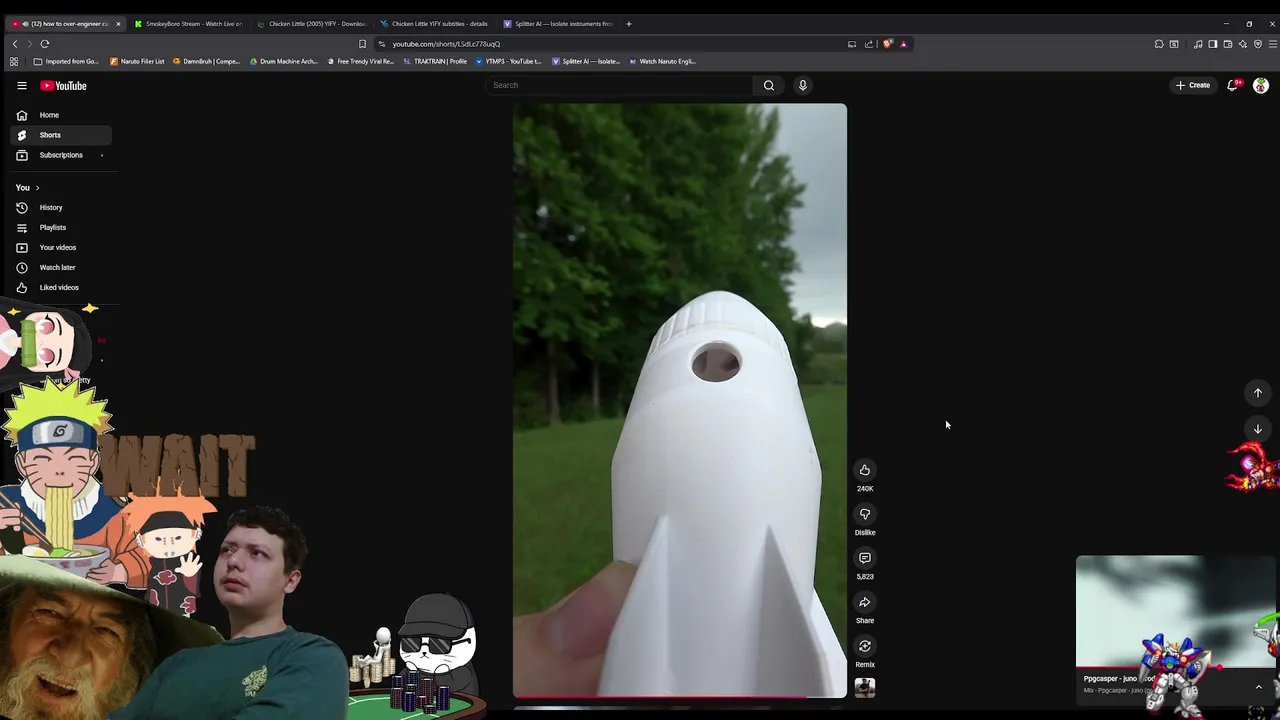The width and height of the screenshot is (1280, 720).
Task: Open the Brave Rewards triangle icon
Action: coord(903,44)
